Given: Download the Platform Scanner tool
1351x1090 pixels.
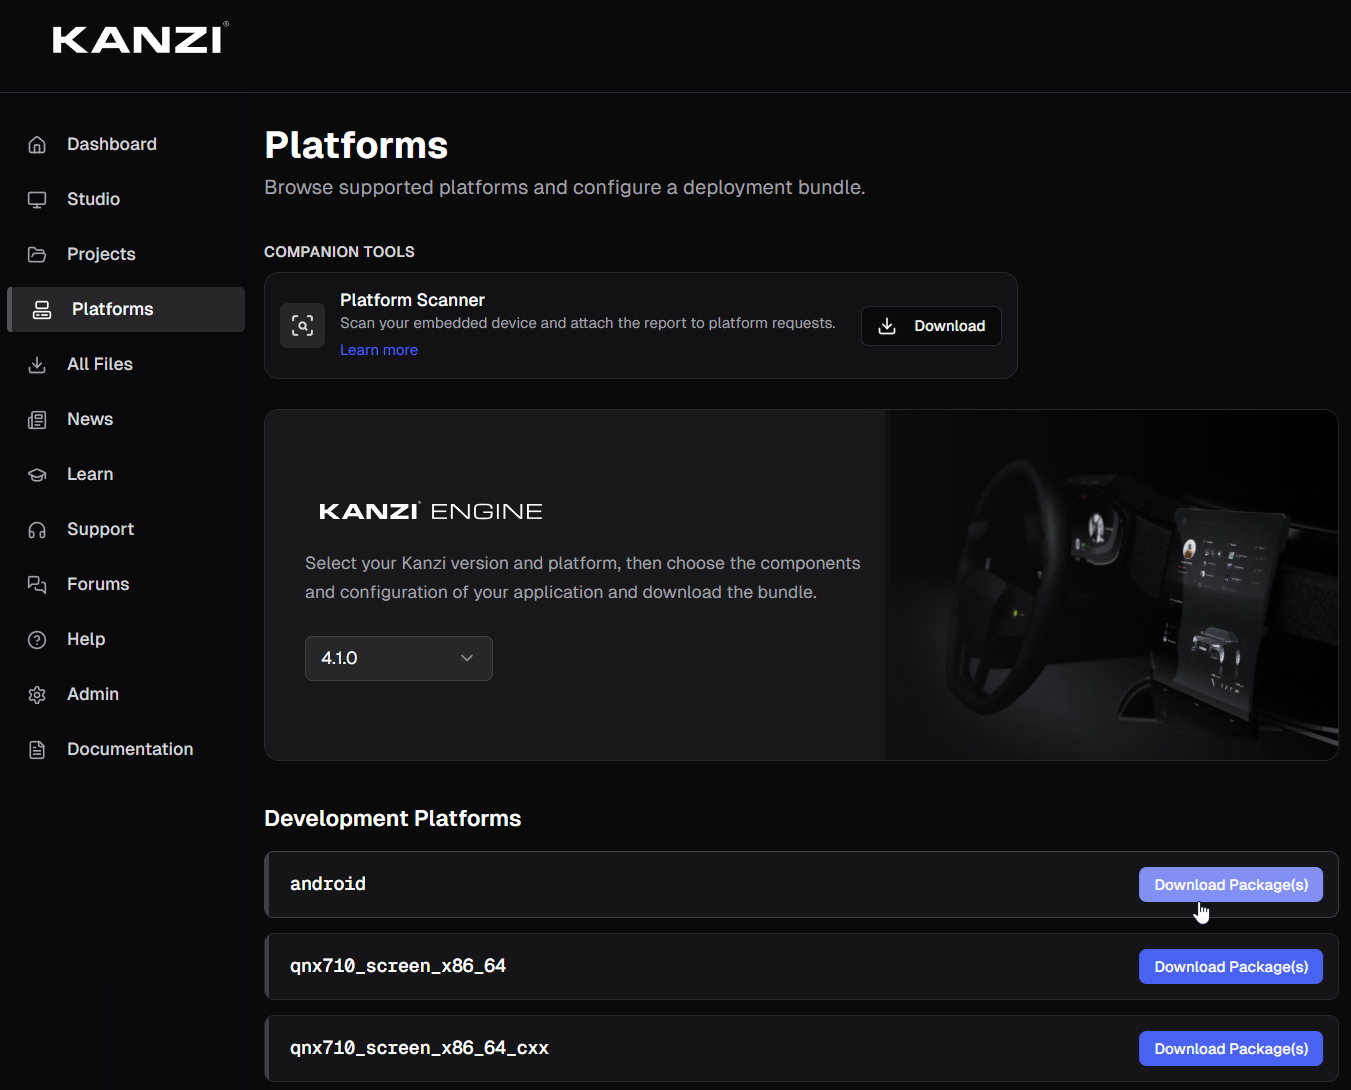Looking at the screenshot, I should (931, 326).
